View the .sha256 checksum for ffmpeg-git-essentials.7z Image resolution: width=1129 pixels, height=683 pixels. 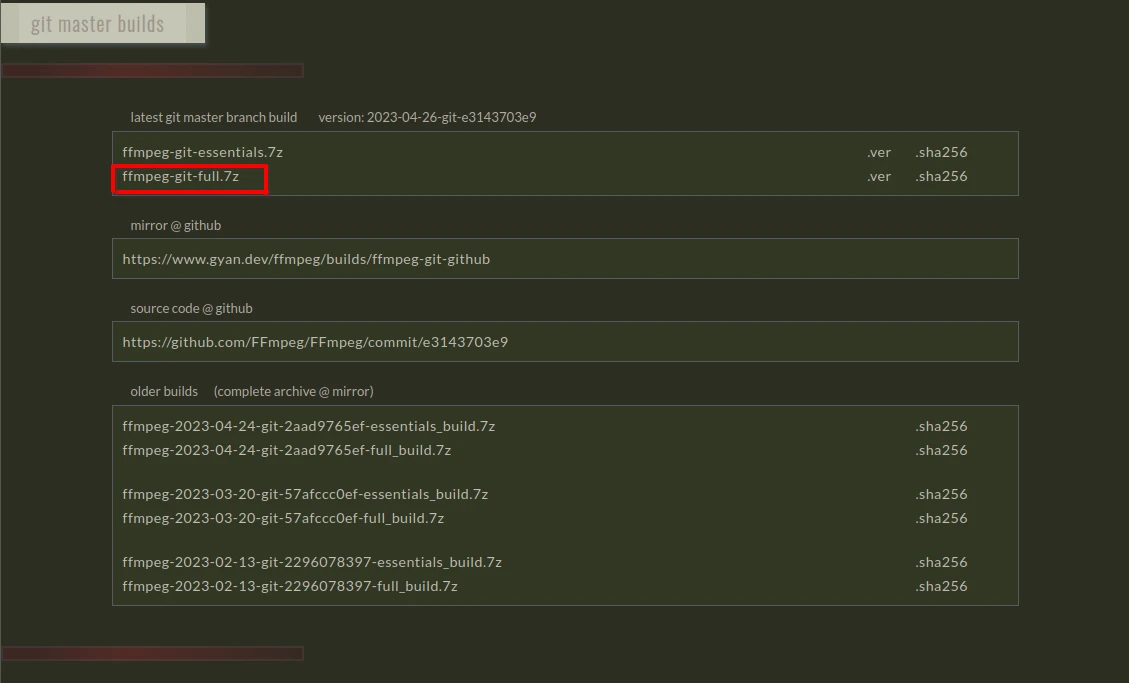[940, 151]
